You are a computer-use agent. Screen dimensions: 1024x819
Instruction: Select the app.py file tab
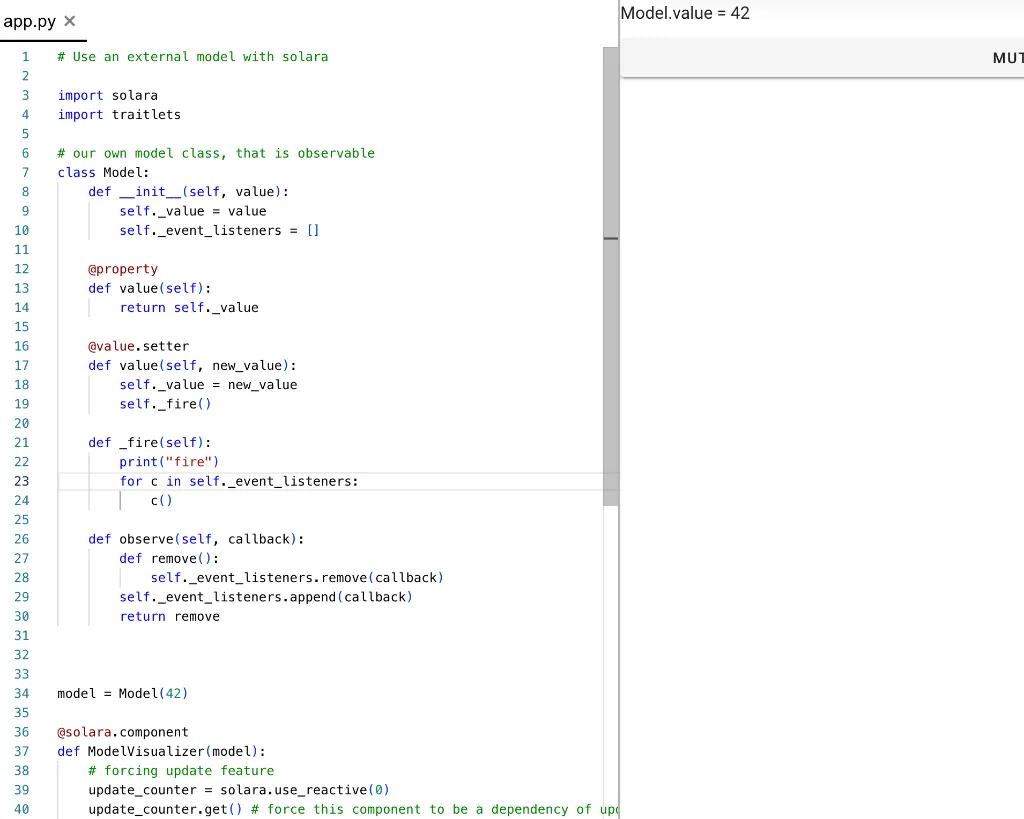pos(30,21)
